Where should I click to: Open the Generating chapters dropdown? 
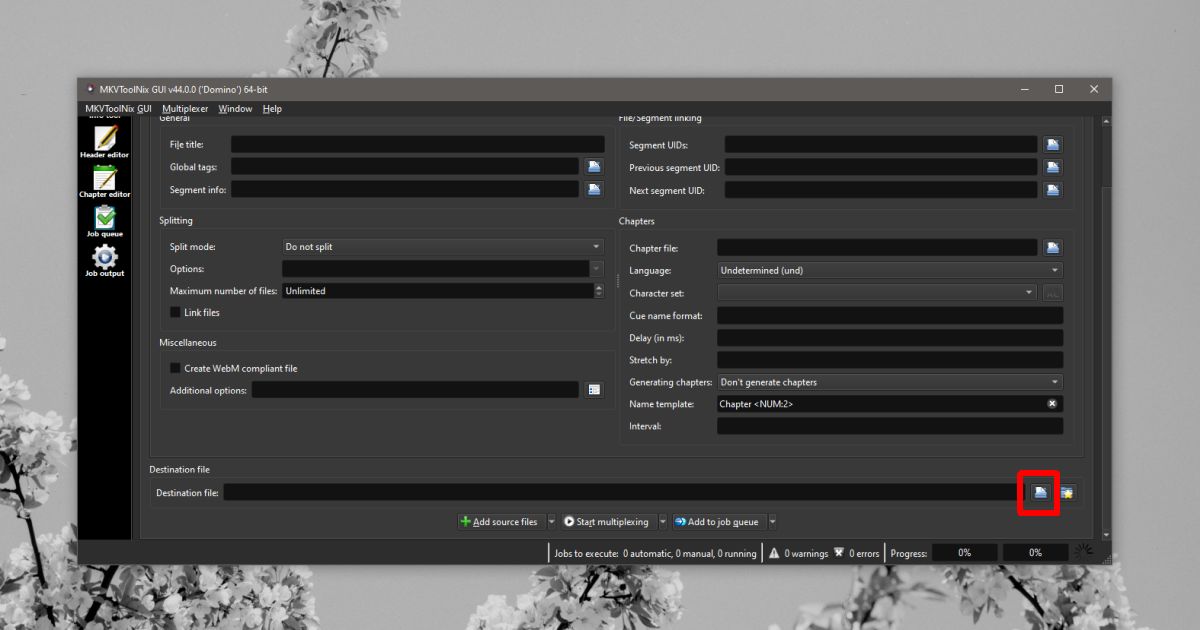(887, 381)
